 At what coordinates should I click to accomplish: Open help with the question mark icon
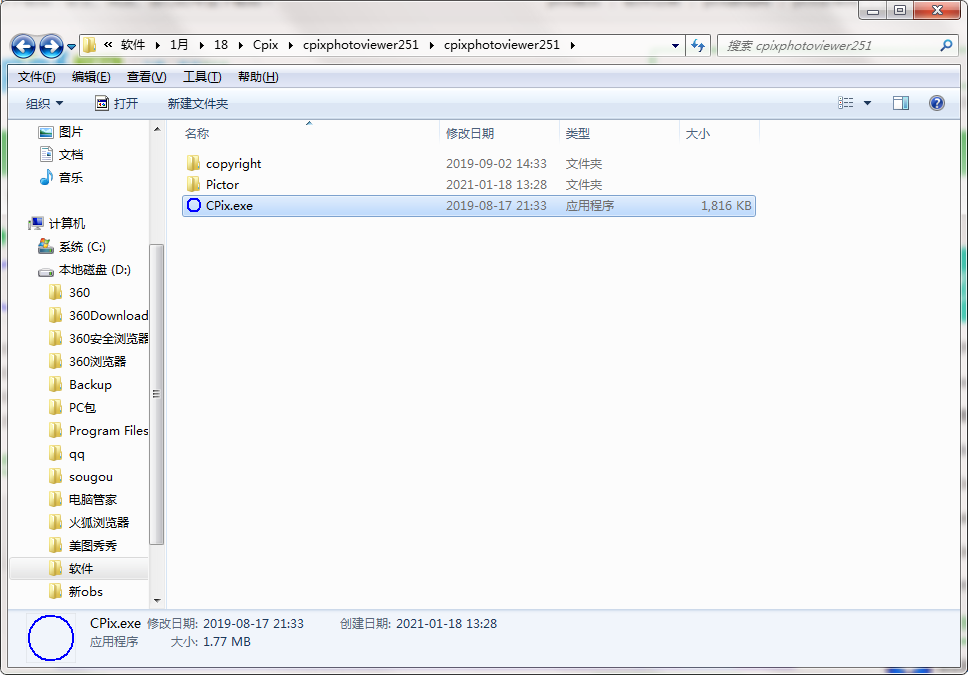pyautogui.click(x=937, y=103)
